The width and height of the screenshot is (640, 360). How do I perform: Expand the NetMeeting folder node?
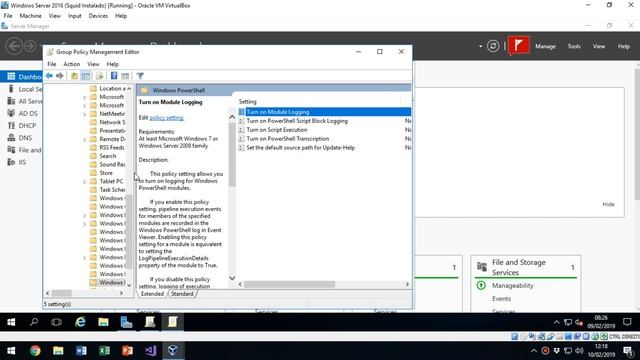pos(84,114)
